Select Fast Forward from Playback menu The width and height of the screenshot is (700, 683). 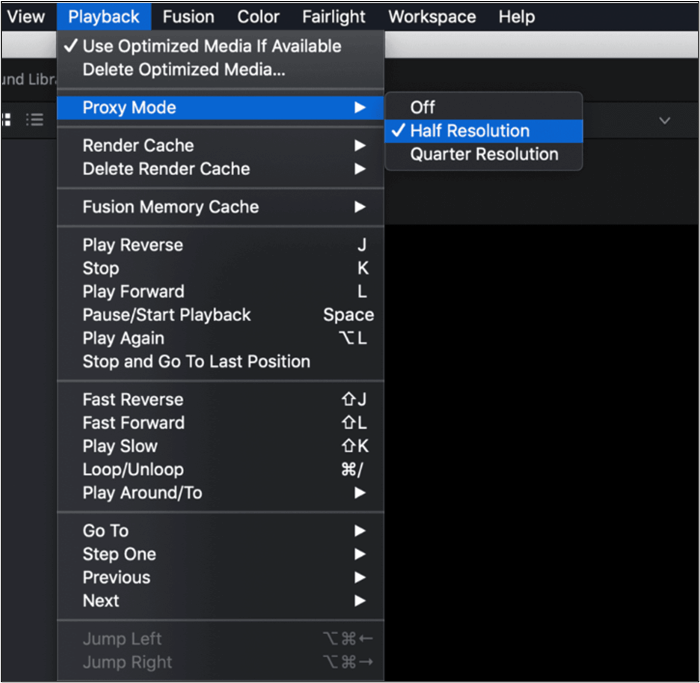(x=133, y=423)
